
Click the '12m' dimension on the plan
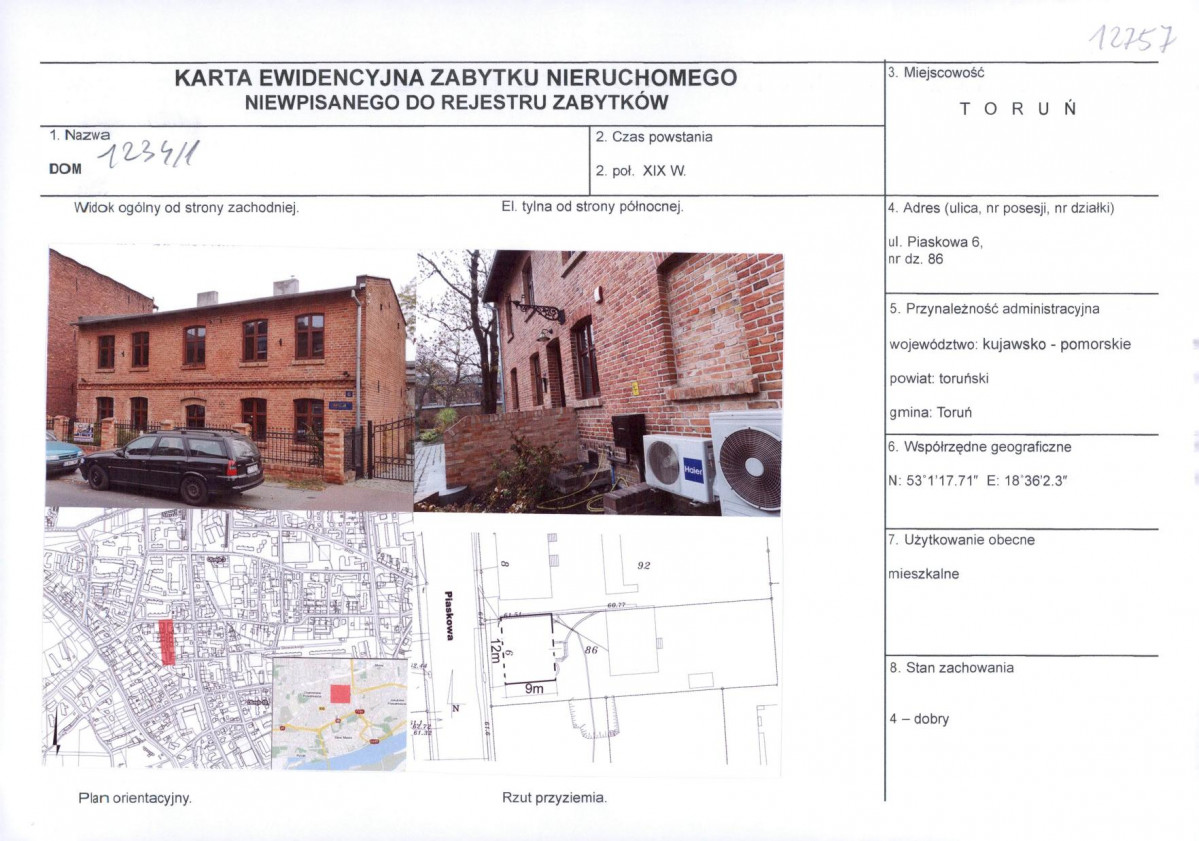click(498, 651)
